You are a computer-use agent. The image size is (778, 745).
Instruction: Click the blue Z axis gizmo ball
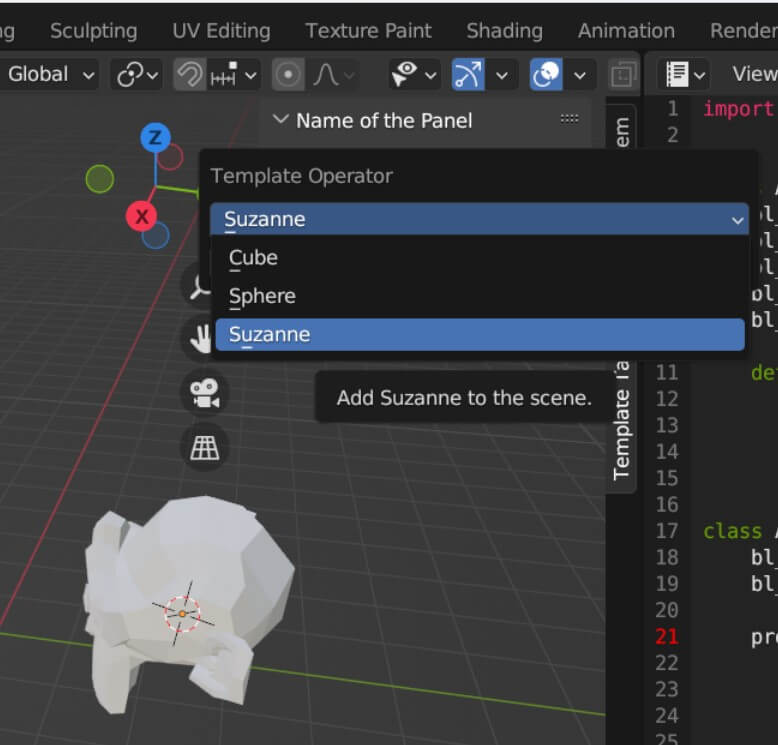point(155,137)
